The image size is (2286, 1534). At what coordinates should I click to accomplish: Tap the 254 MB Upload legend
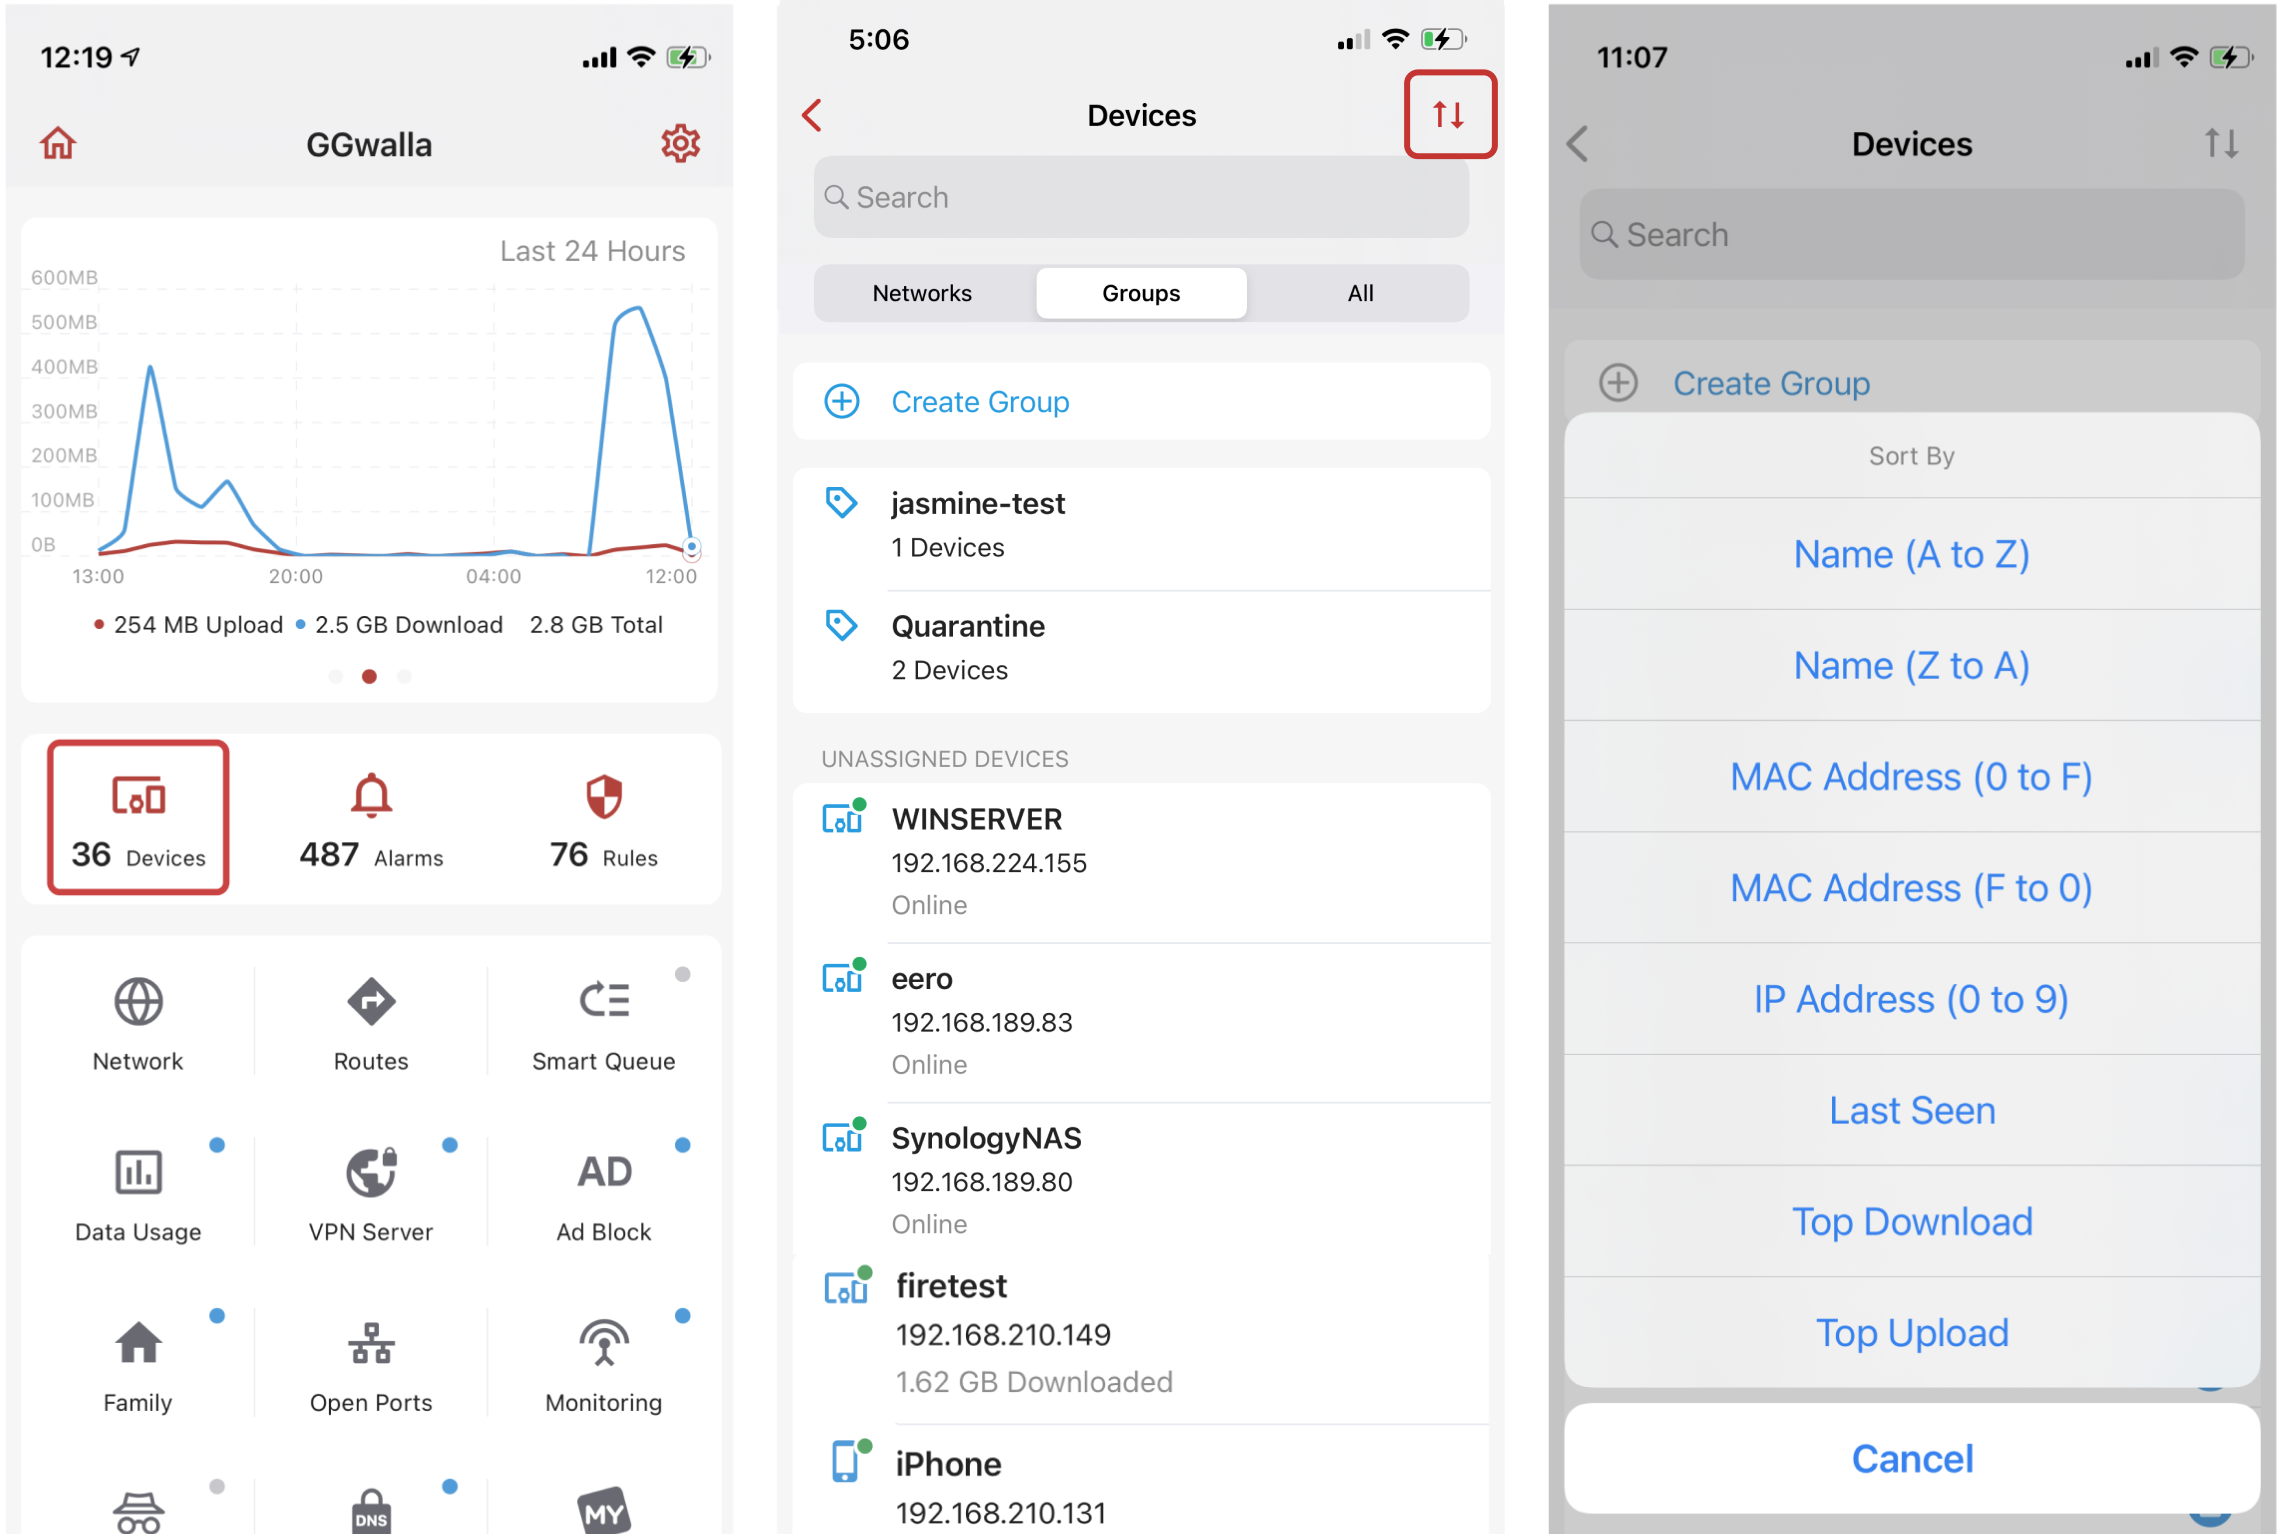188,625
